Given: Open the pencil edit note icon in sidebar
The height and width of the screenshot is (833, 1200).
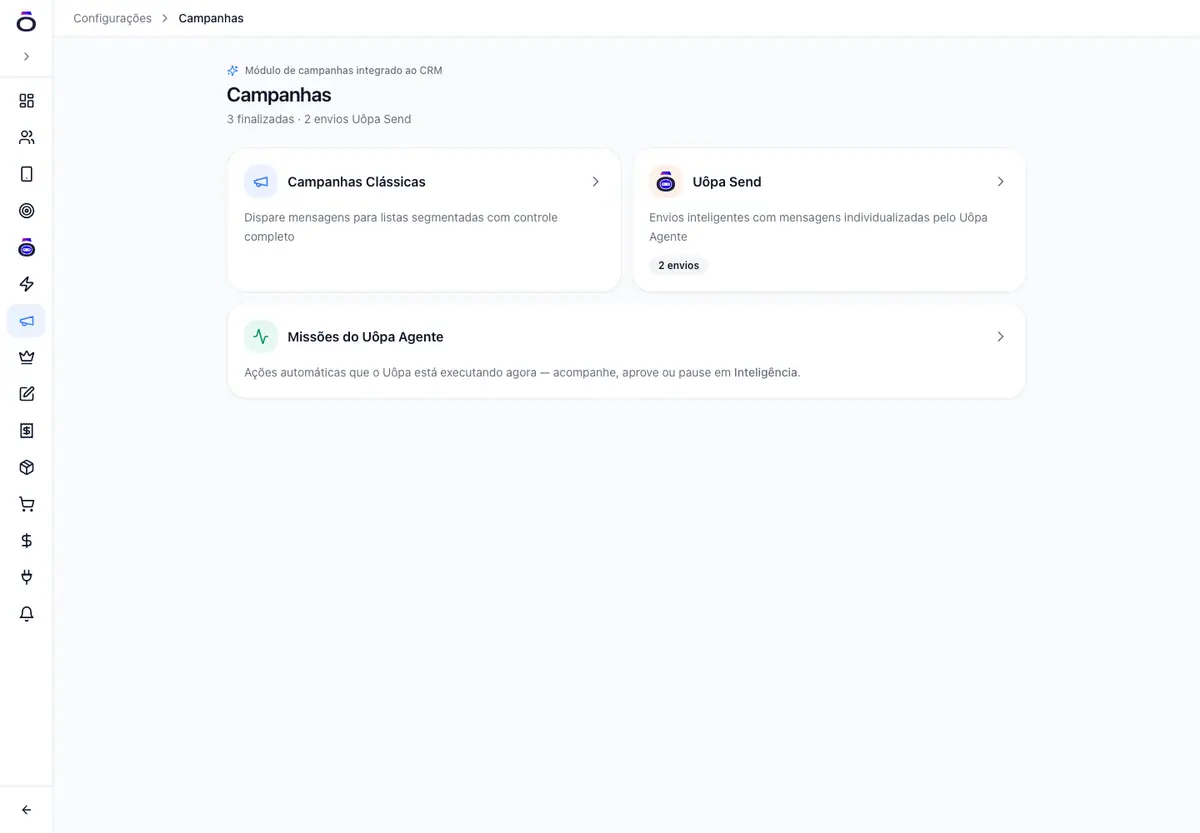Looking at the screenshot, I should [x=26, y=394].
